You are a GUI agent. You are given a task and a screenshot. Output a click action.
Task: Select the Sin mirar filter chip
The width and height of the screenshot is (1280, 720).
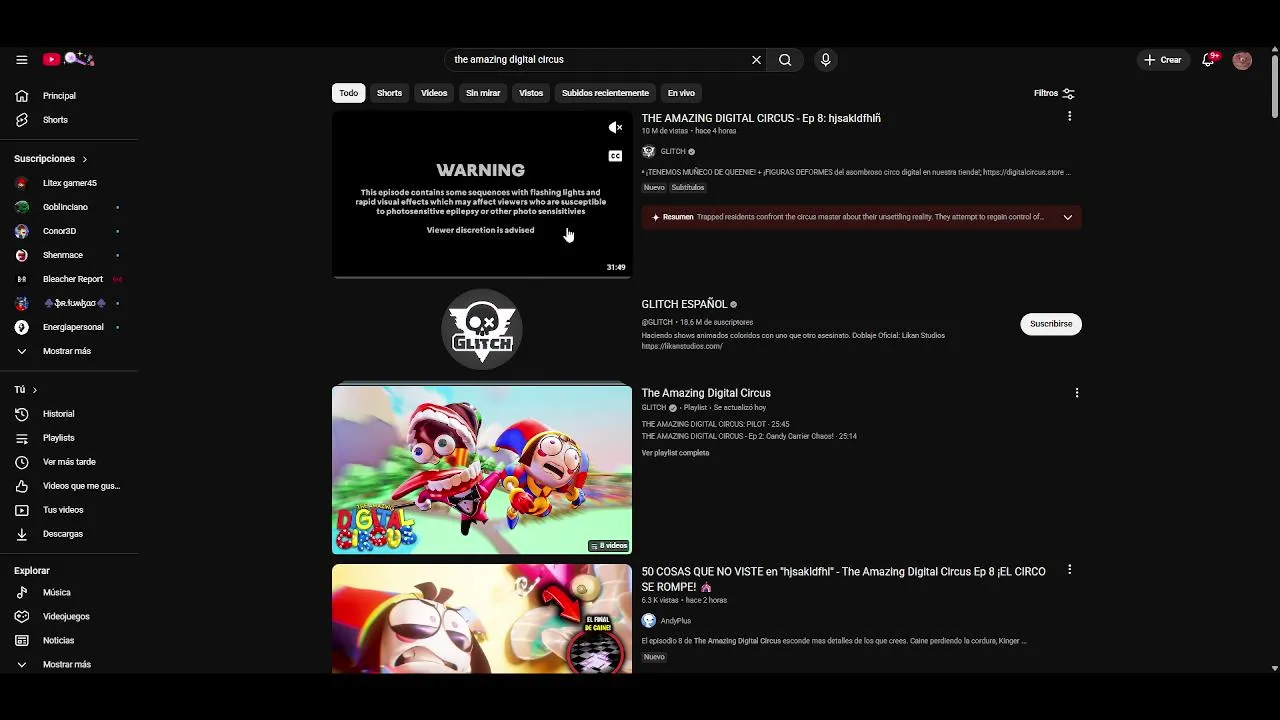coord(483,93)
